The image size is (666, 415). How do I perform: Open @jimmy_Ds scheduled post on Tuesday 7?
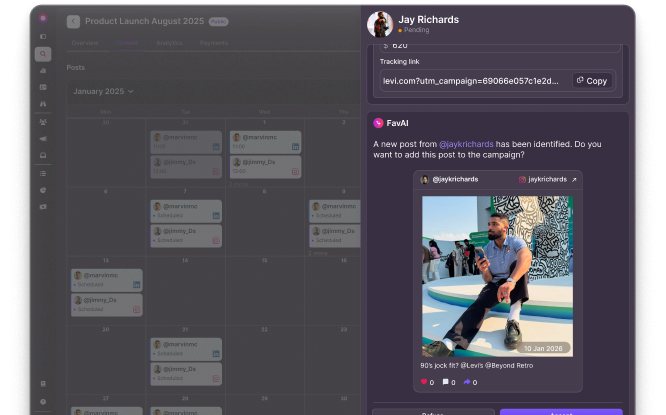click(186, 236)
